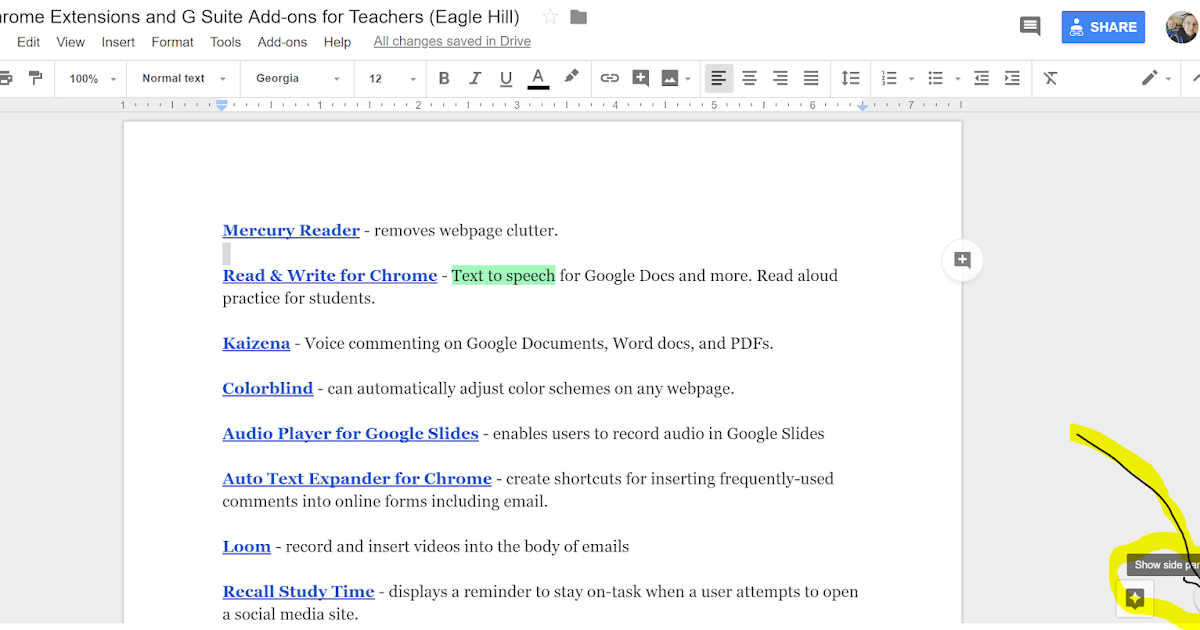Viewport: 1200px width, 630px height.
Task: Open the Mercury Reader link
Action: point(291,231)
